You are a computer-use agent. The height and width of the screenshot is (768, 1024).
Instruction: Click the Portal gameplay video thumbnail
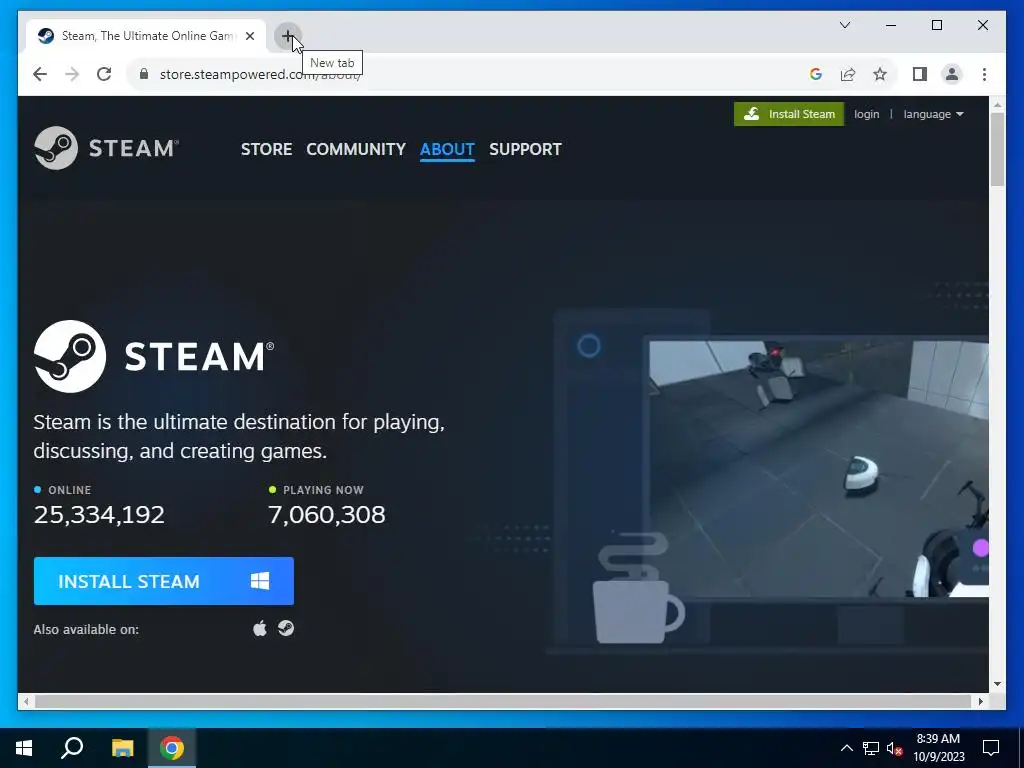pyautogui.click(x=819, y=468)
